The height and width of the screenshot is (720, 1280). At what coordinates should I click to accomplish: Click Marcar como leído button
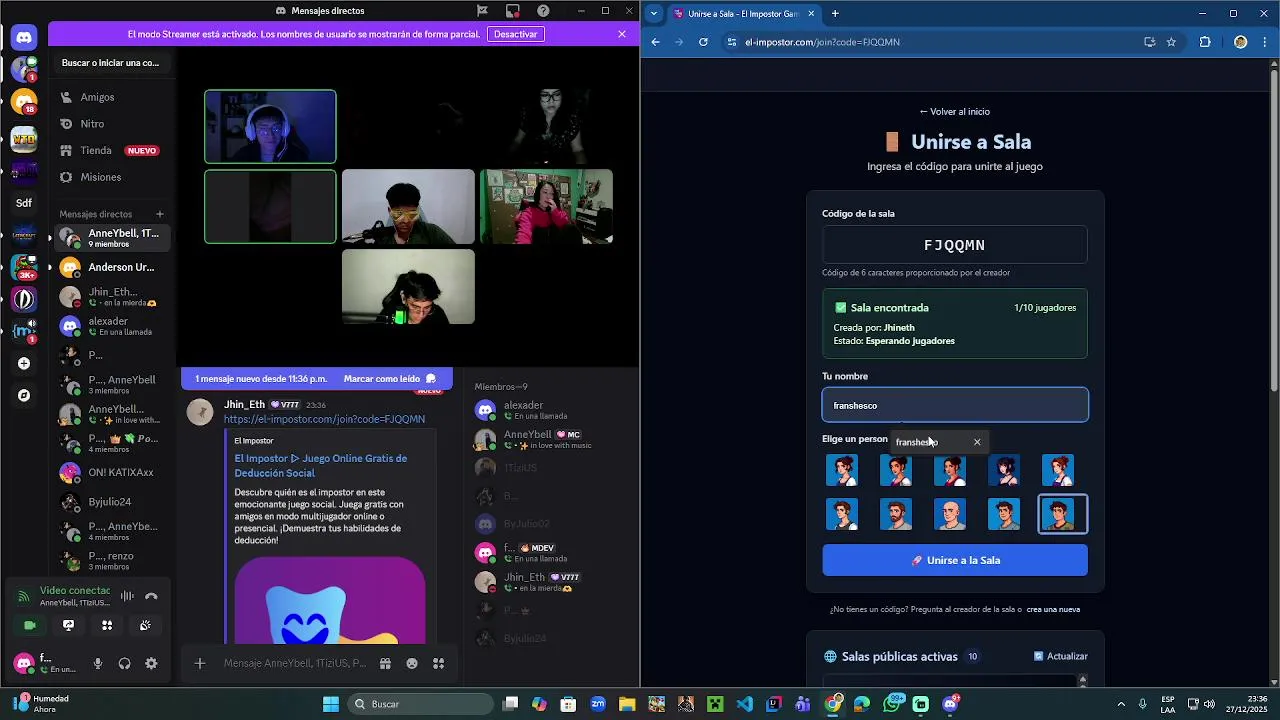tap(390, 379)
